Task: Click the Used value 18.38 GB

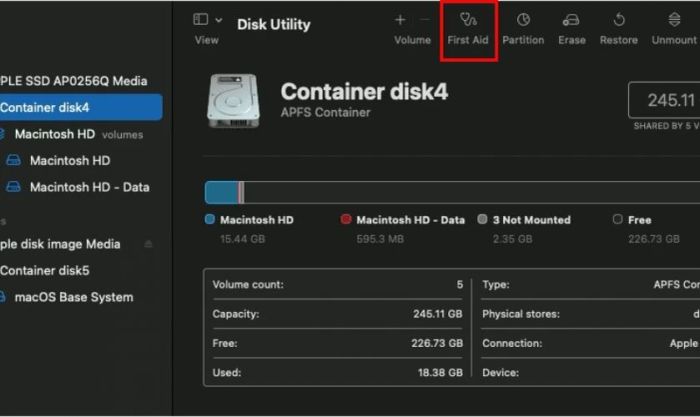Action: (440, 372)
